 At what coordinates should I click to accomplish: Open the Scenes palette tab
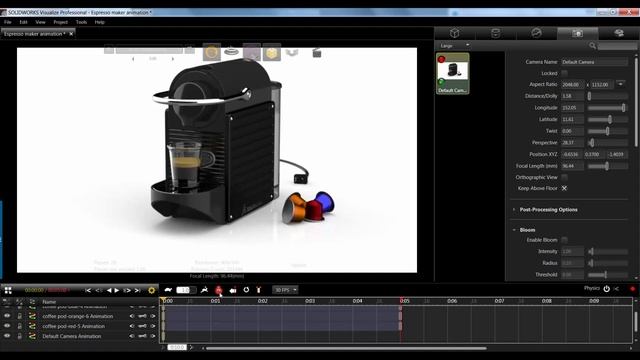coord(536,33)
